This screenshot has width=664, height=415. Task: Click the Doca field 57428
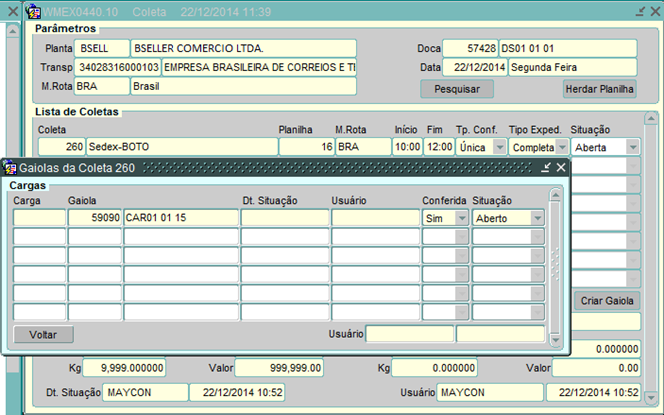click(470, 48)
